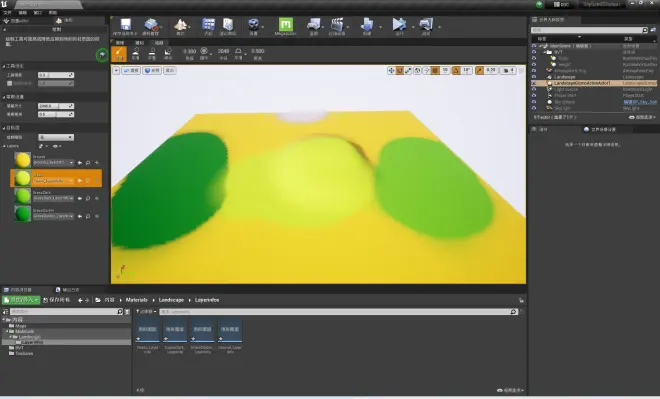Toggle visibility of LandscapeGizmoActiveActor1

click(x=534, y=83)
